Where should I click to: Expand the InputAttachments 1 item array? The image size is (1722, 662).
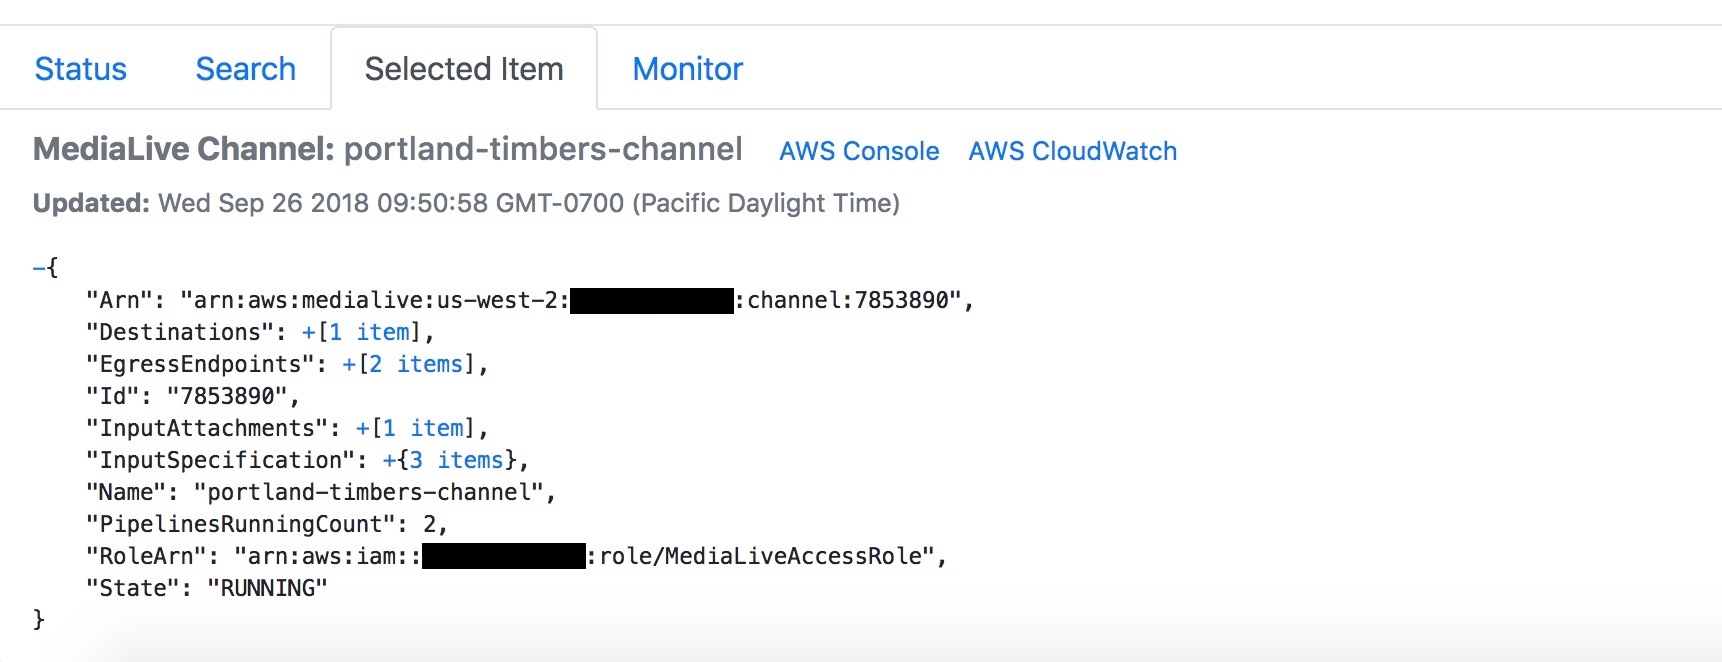click(362, 428)
